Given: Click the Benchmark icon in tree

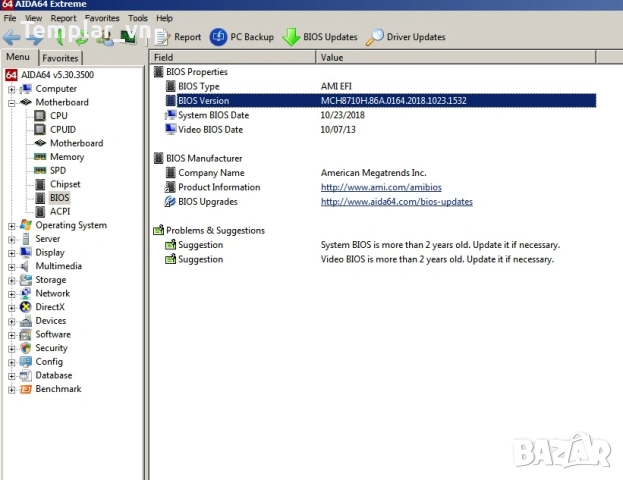Looking at the screenshot, I should (x=26, y=389).
